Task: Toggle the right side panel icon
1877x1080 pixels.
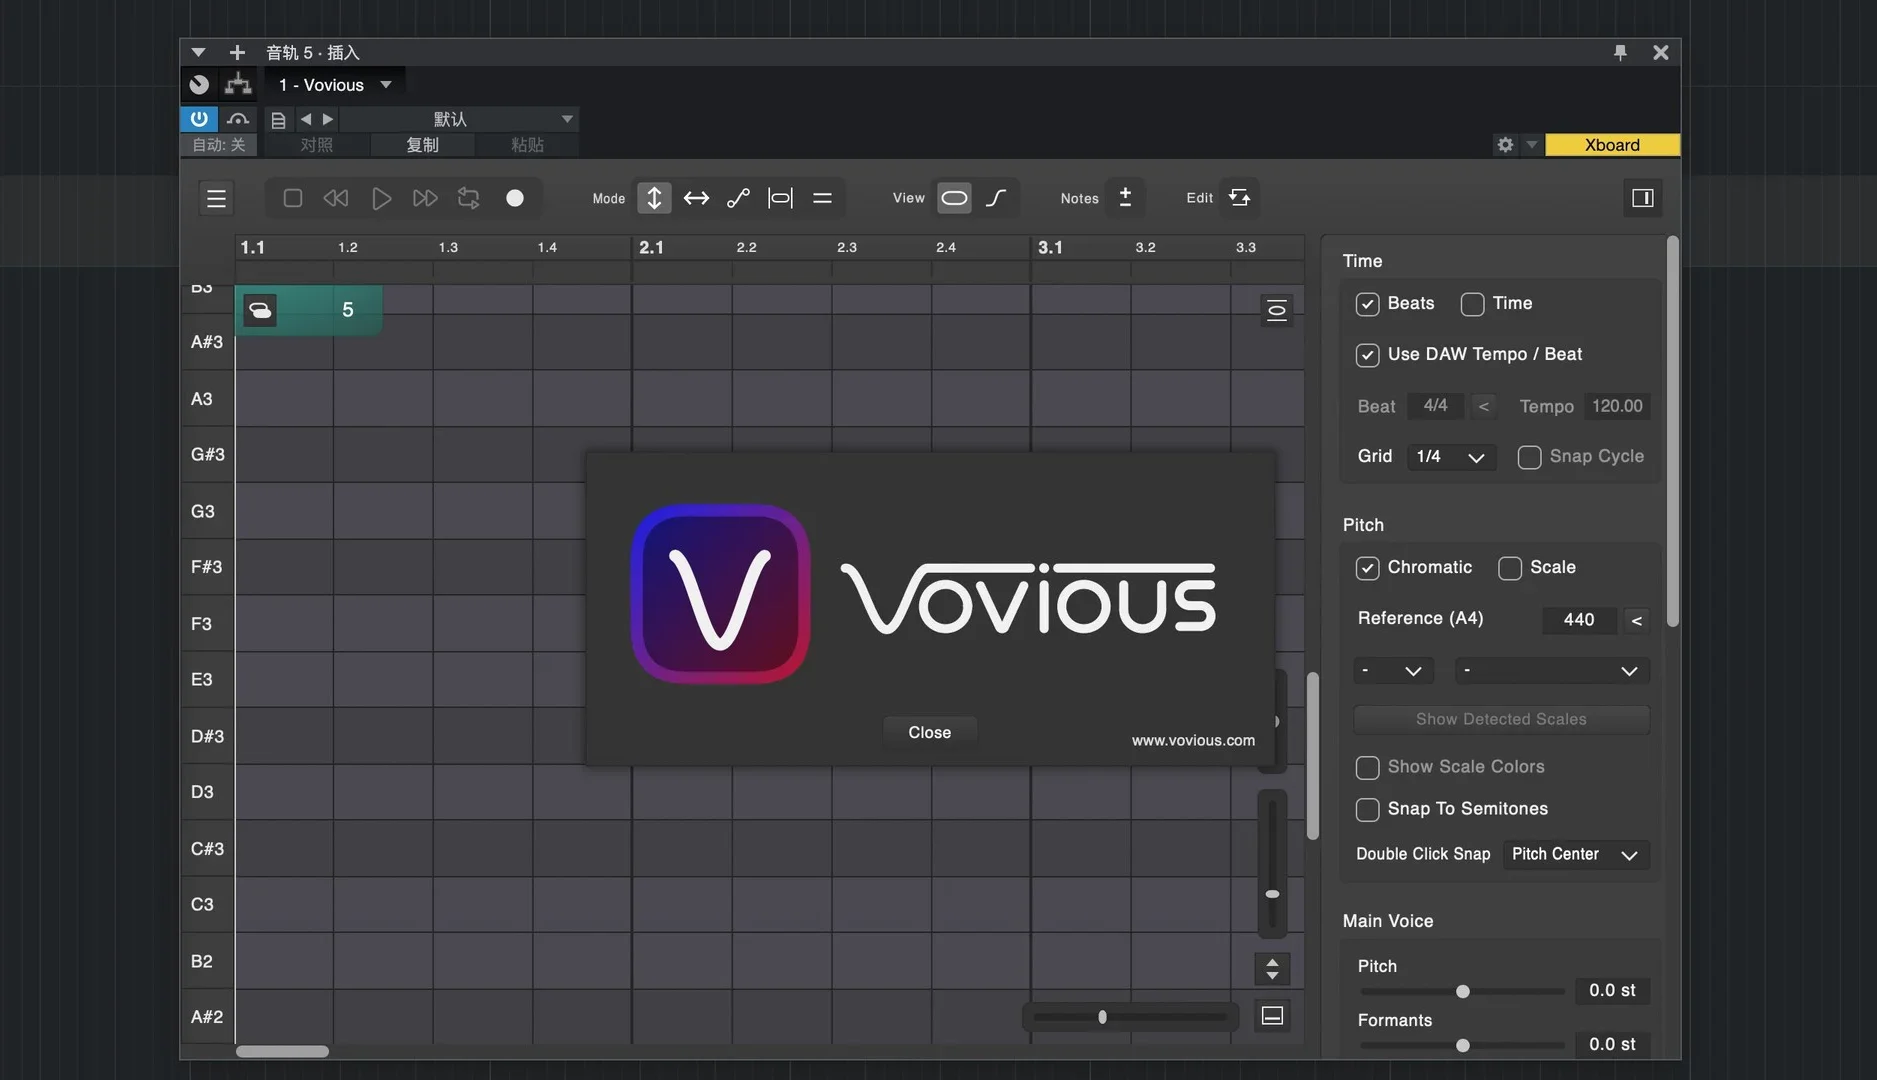Action: point(1642,198)
